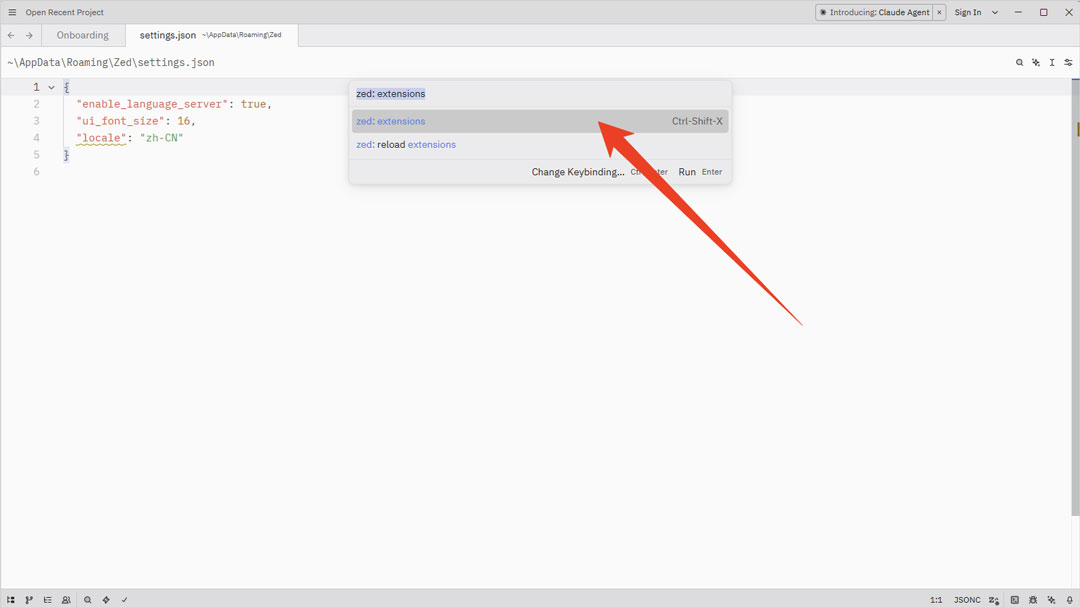This screenshot has width=1080, height=608.
Task: Go back with the left arrow
Action: point(11,35)
